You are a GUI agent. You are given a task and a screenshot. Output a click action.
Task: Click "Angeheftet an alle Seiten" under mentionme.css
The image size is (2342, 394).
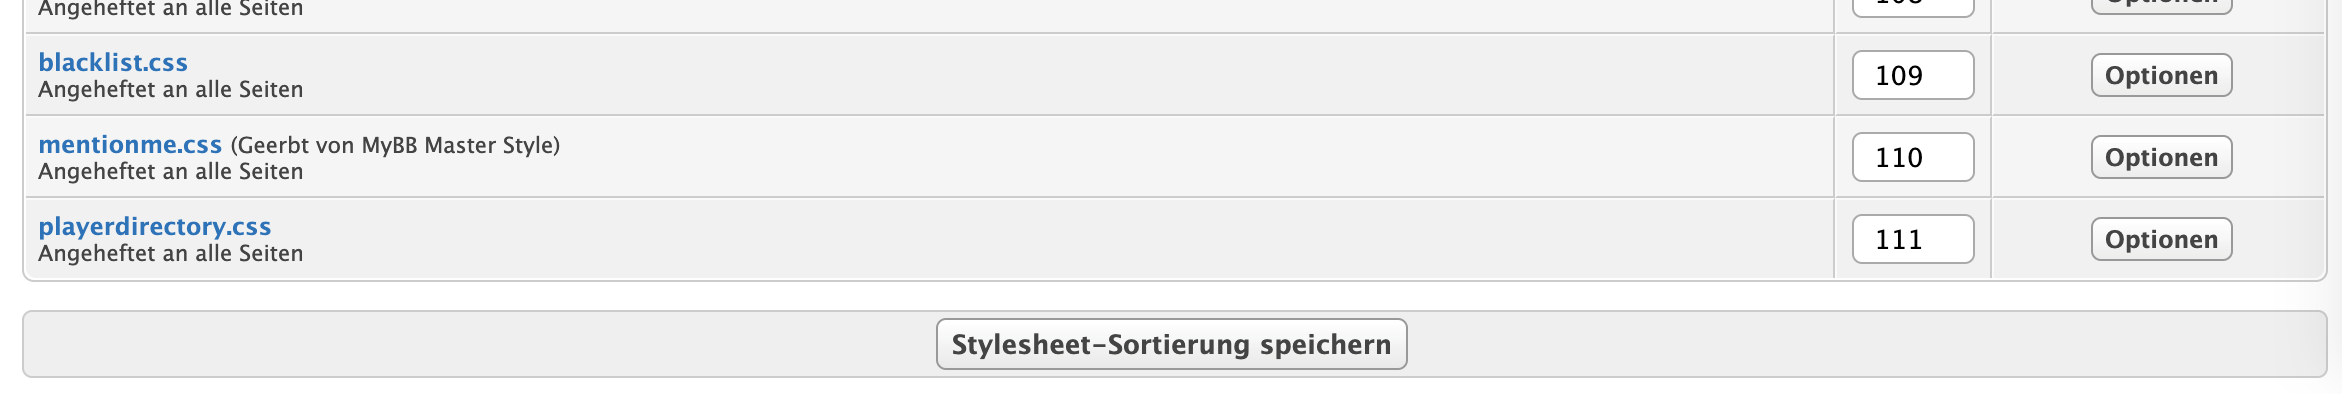point(171,171)
